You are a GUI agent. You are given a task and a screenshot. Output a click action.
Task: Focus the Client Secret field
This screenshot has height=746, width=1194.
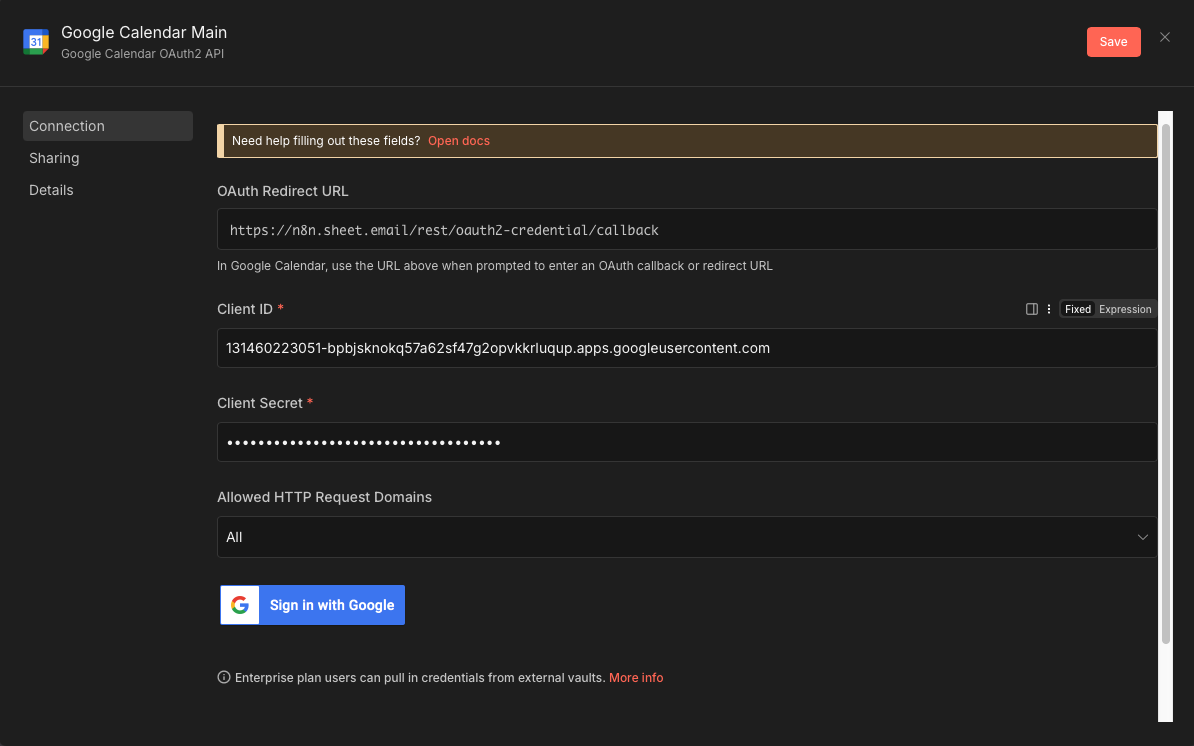(687, 441)
